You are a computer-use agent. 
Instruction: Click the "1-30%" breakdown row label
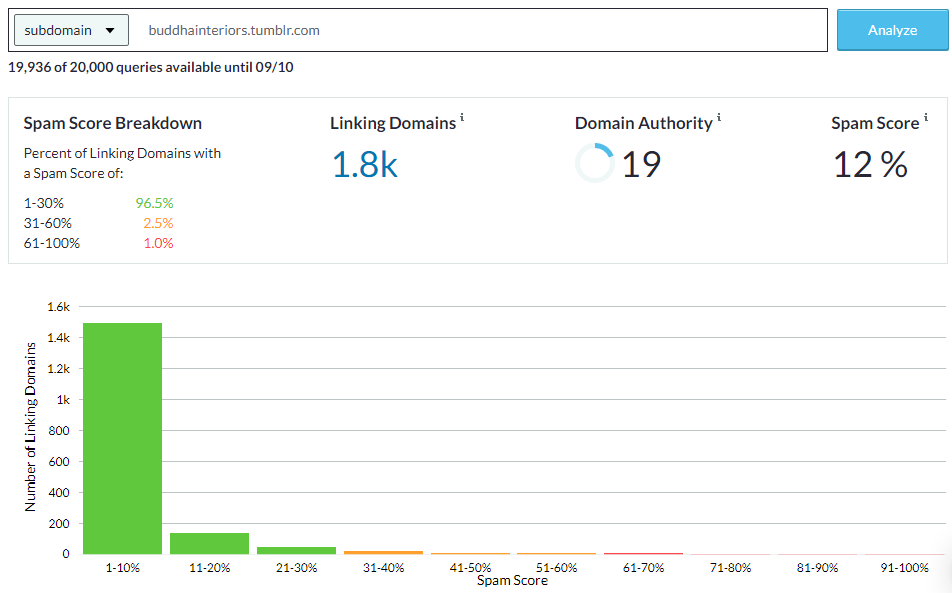pos(44,203)
